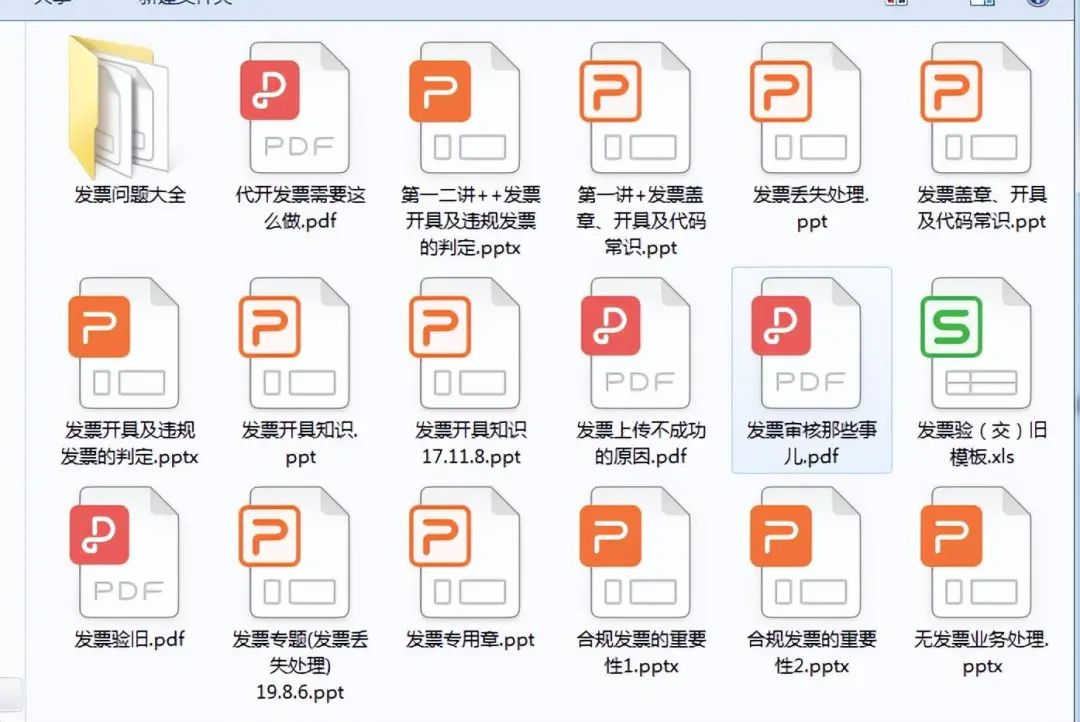Select the 无发票业务处理.pptx file icon
1080x722 pixels.
pos(976,553)
